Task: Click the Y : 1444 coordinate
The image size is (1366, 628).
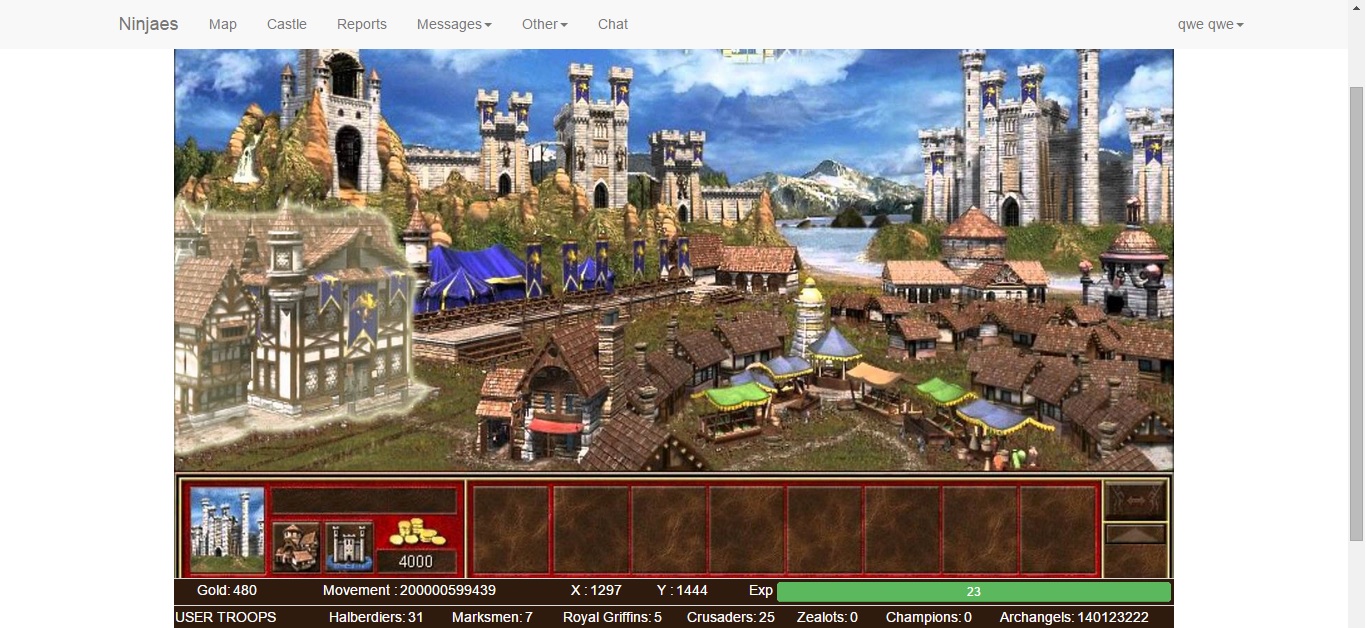Action: coord(682,591)
